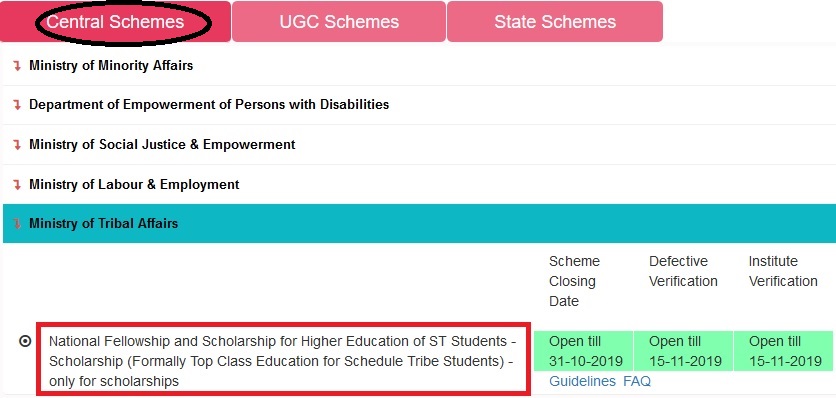Click arrow icon beside Ministry of Tribal Affairs
836x398 pixels.
coord(17,224)
